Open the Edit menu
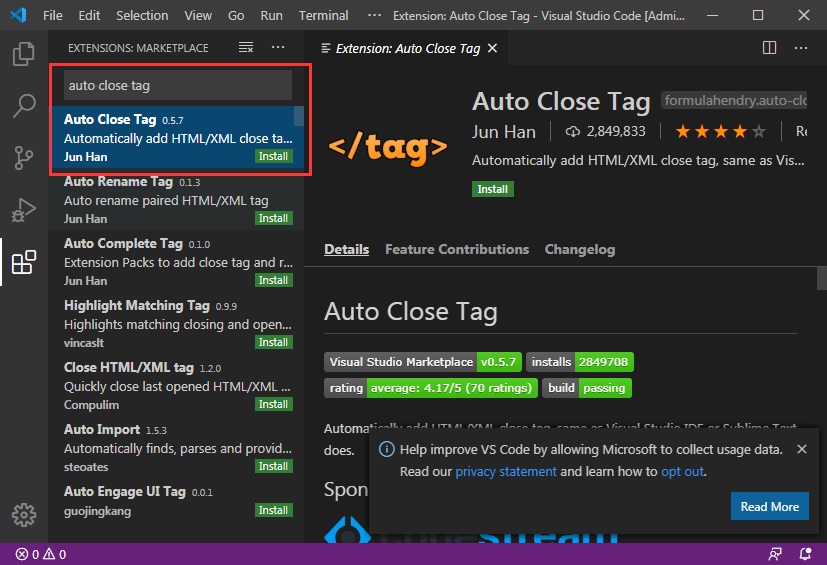The width and height of the screenshot is (827, 565). [x=89, y=15]
